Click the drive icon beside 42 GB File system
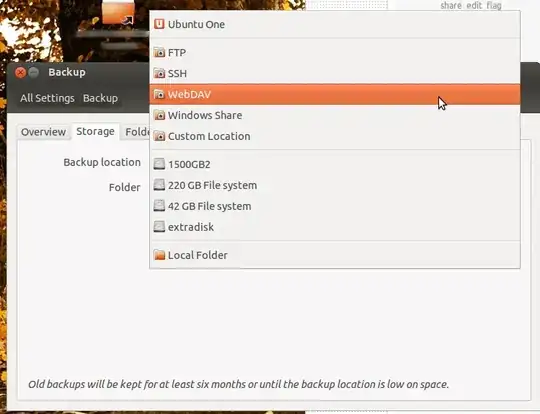 (x=159, y=206)
